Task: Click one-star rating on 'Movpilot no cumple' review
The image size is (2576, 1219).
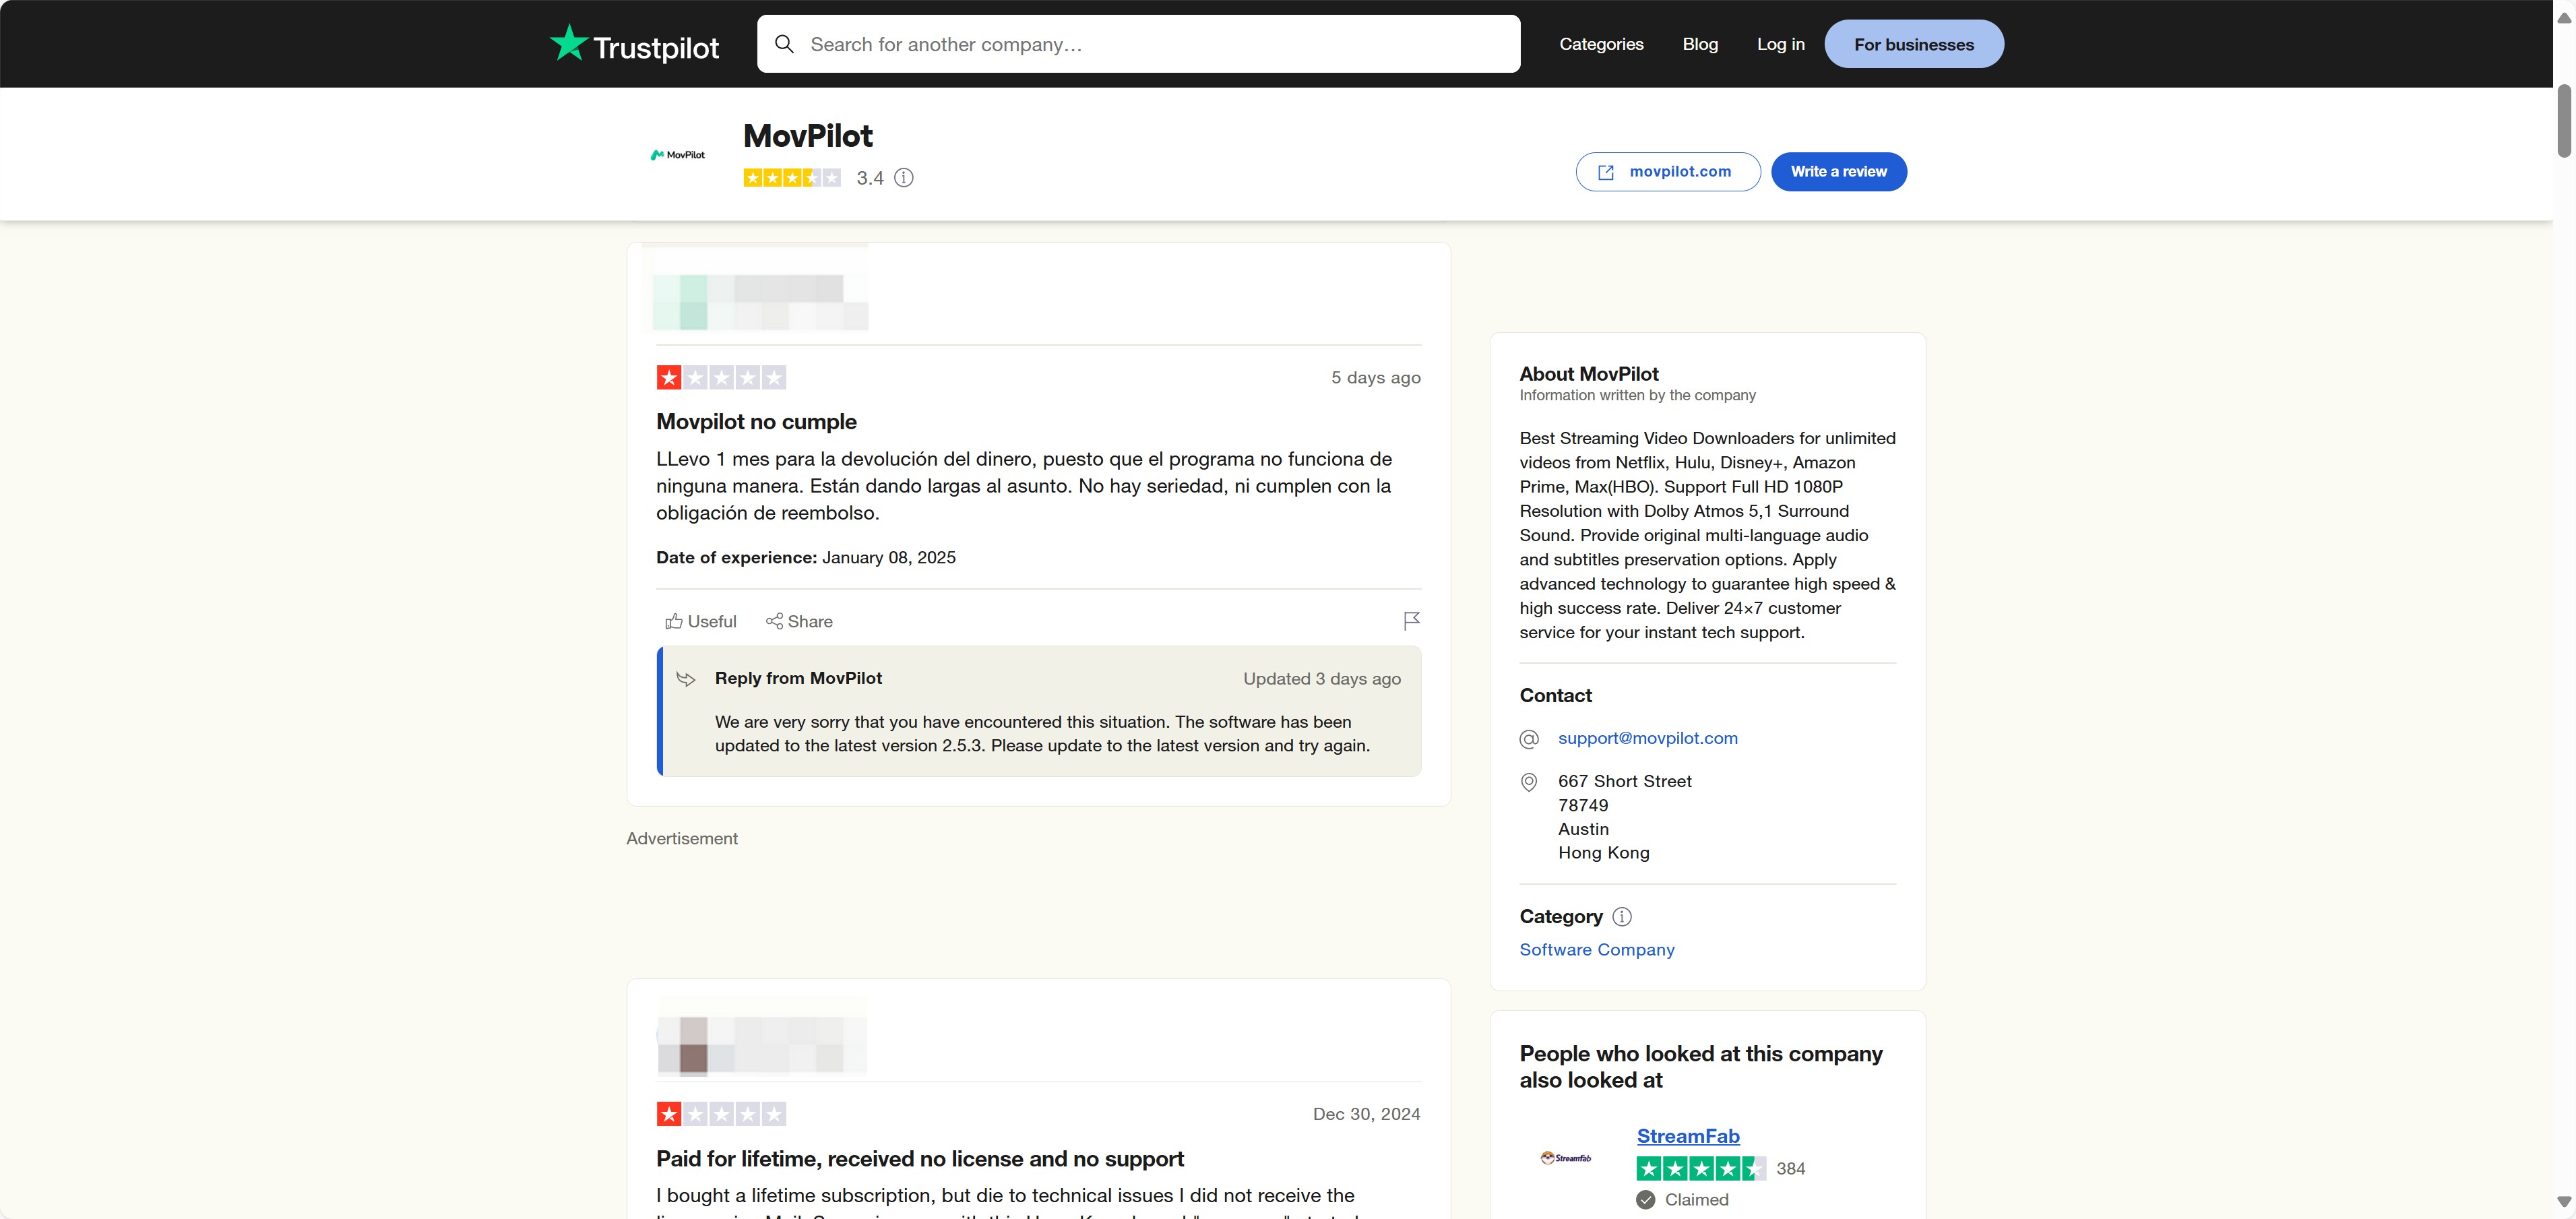Action: point(721,377)
